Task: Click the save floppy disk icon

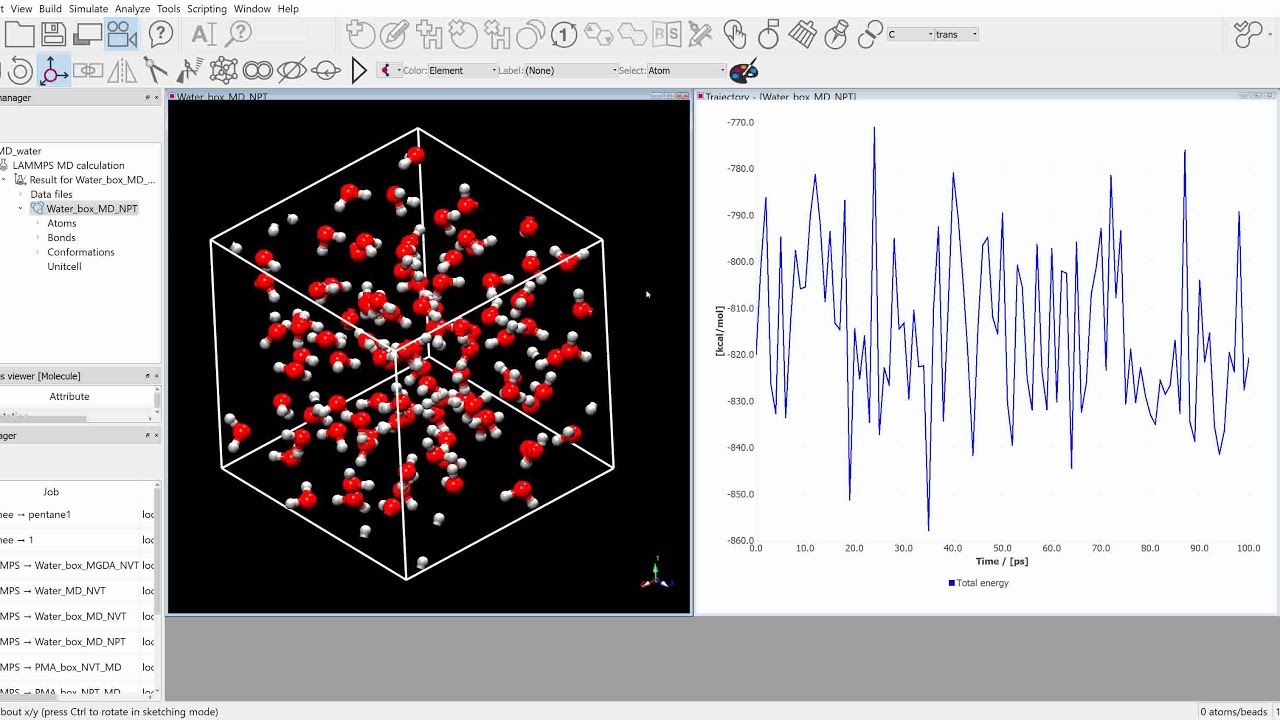Action: tap(54, 35)
